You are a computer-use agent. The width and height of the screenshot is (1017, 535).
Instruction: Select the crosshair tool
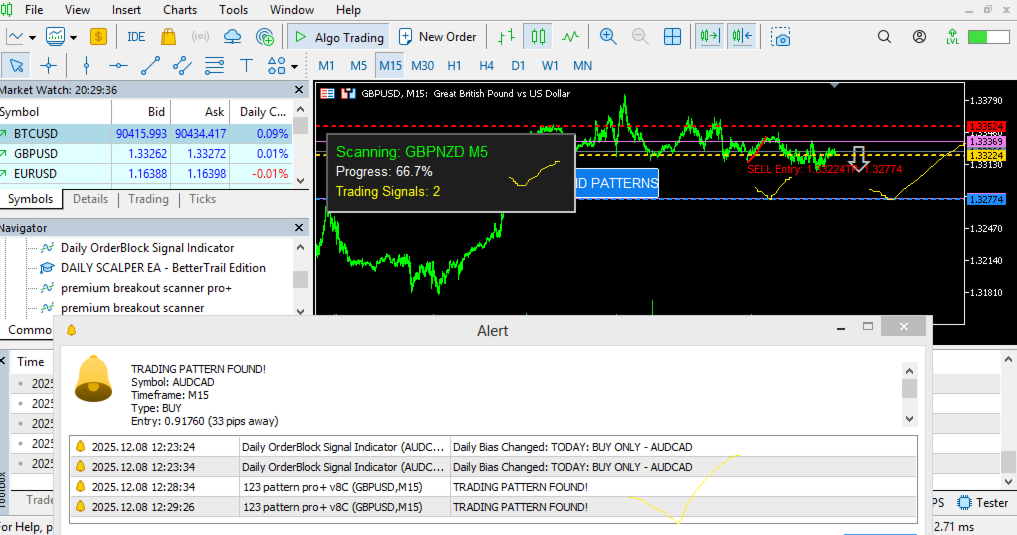coord(48,65)
